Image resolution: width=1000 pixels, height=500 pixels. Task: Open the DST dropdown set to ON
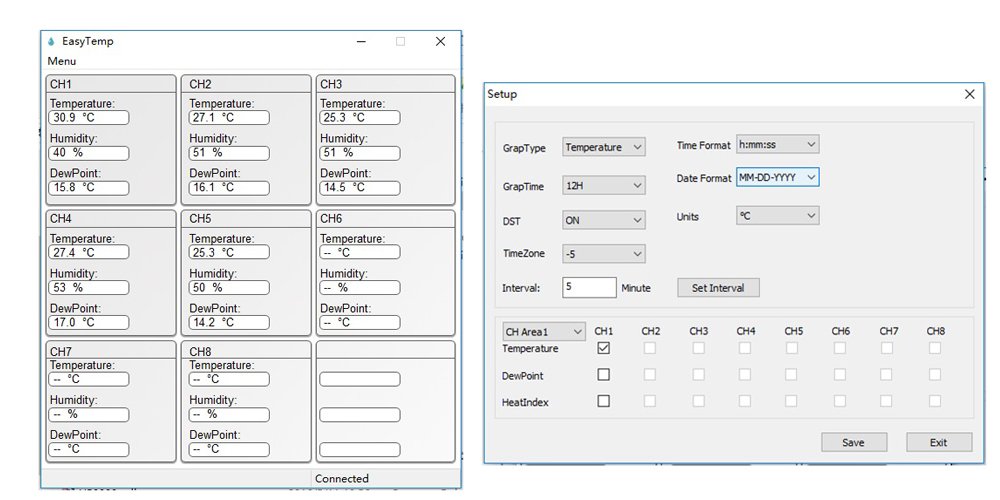point(603,220)
